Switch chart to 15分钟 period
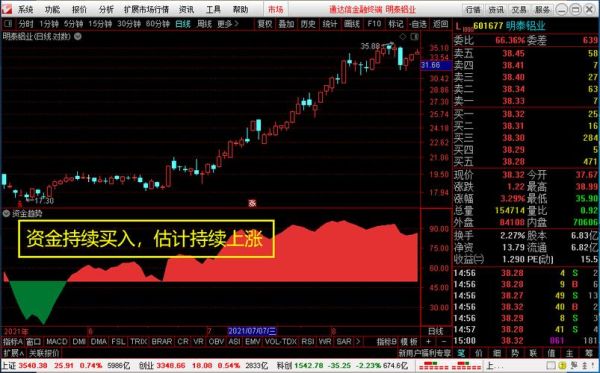The image size is (600, 373). [x=100, y=24]
